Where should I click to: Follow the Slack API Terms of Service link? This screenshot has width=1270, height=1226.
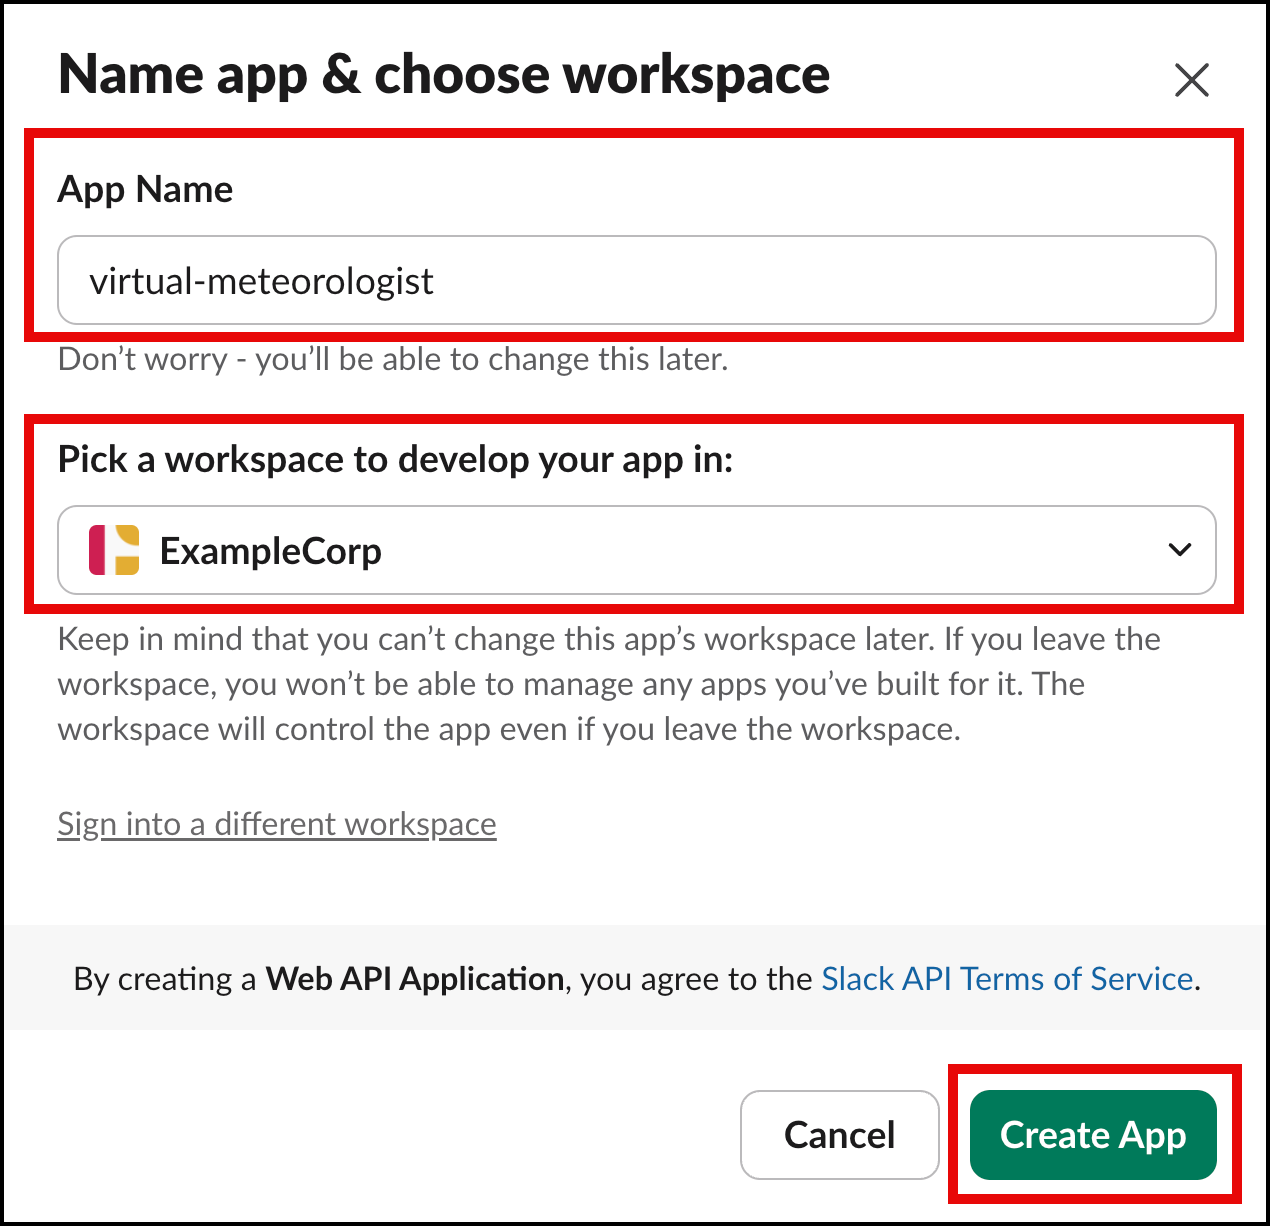pos(1005,979)
